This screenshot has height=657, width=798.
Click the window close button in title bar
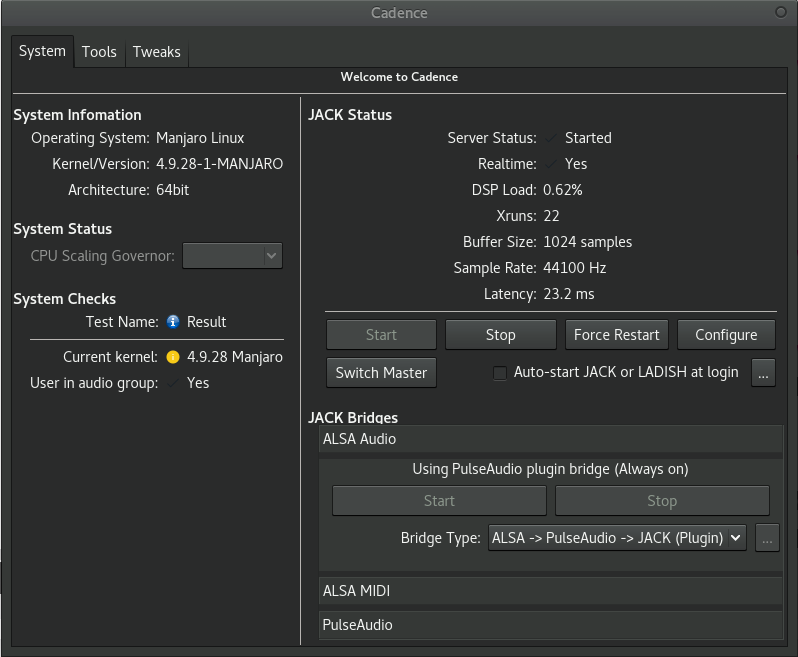pos(780,12)
